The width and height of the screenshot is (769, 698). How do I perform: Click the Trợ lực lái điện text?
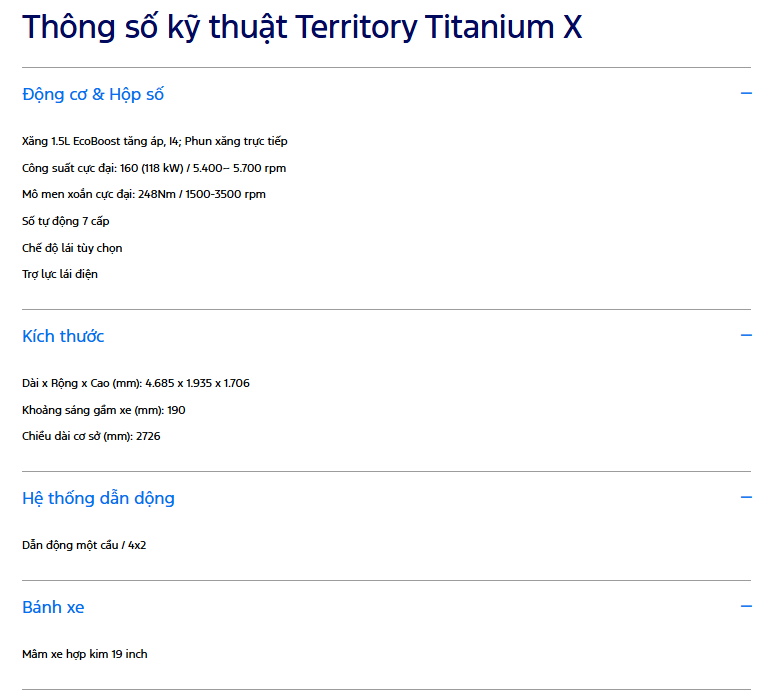(x=60, y=274)
